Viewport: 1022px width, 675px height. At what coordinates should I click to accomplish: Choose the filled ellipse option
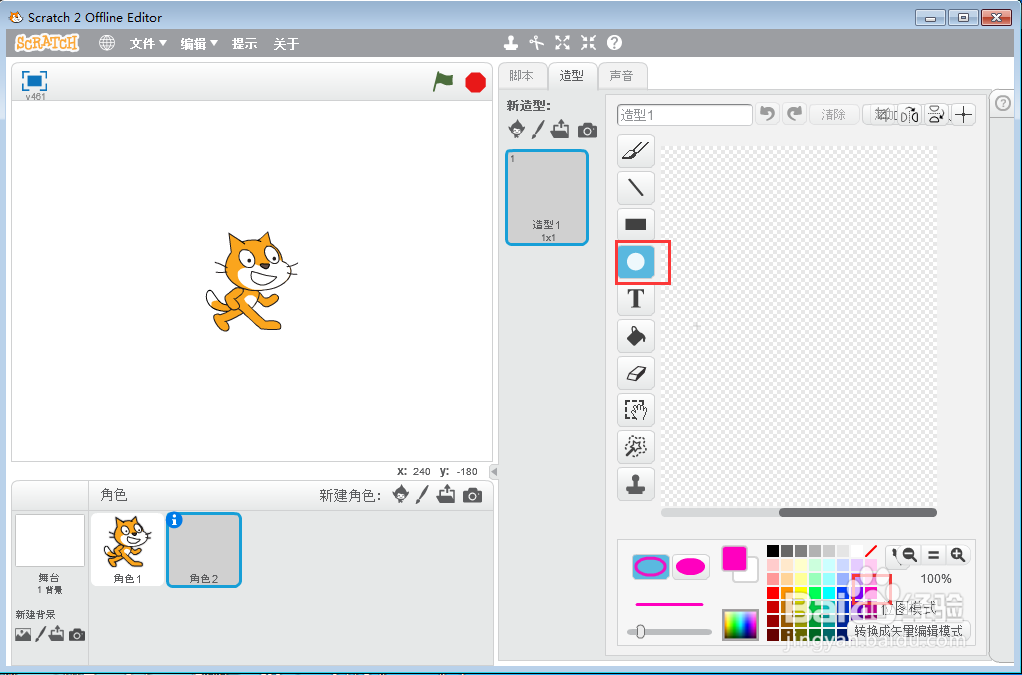coord(690,567)
